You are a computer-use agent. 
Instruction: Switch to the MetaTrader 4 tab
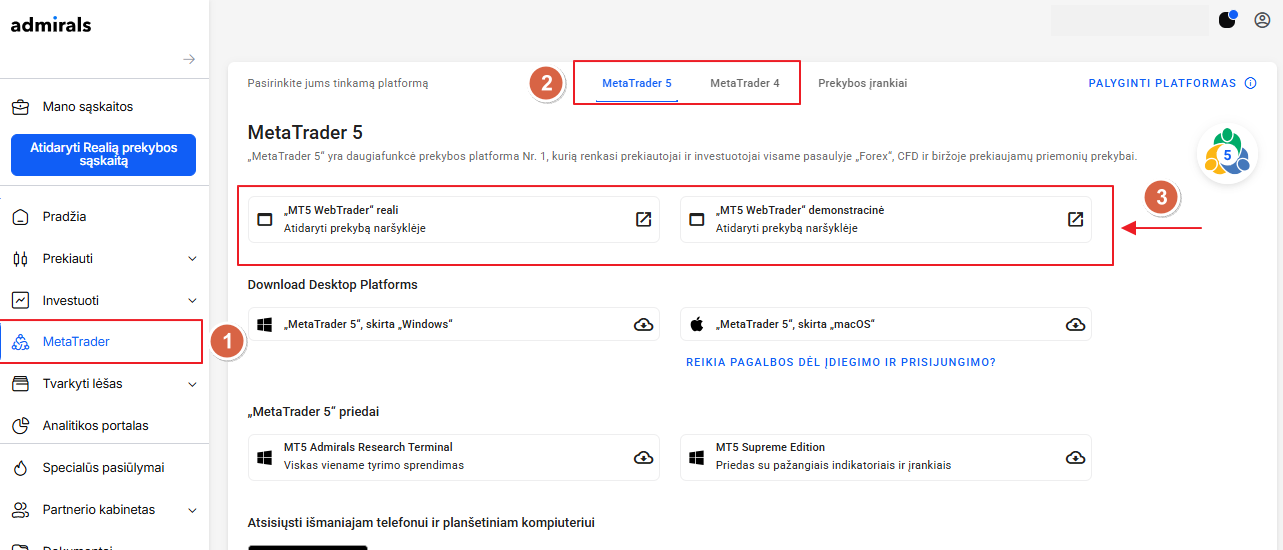[745, 84]
